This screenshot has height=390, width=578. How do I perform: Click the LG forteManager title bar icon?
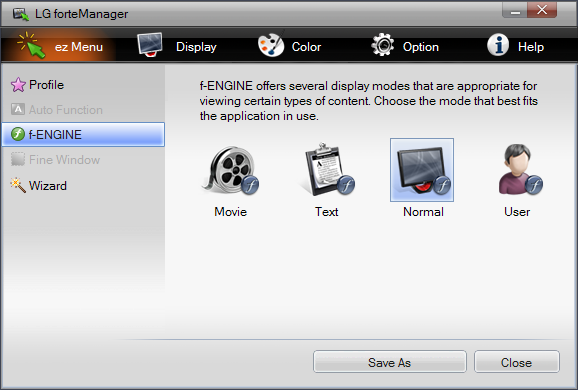tap(21, 14)
